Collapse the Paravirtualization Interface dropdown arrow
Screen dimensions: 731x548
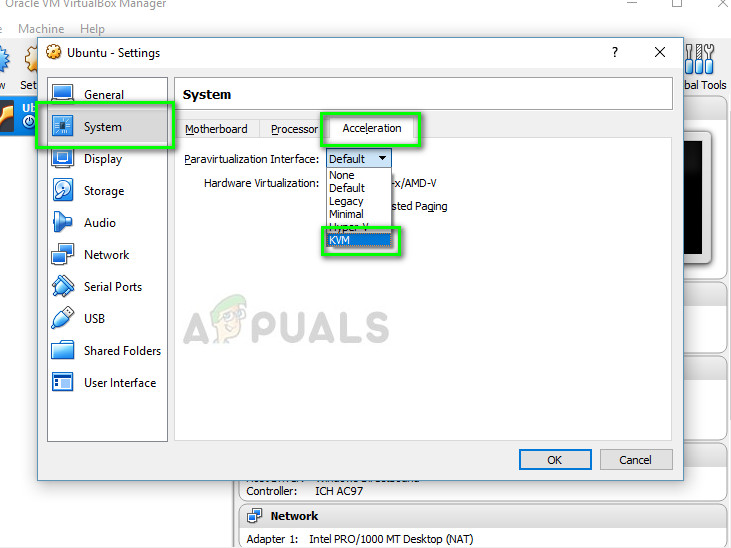pos(382,159)
